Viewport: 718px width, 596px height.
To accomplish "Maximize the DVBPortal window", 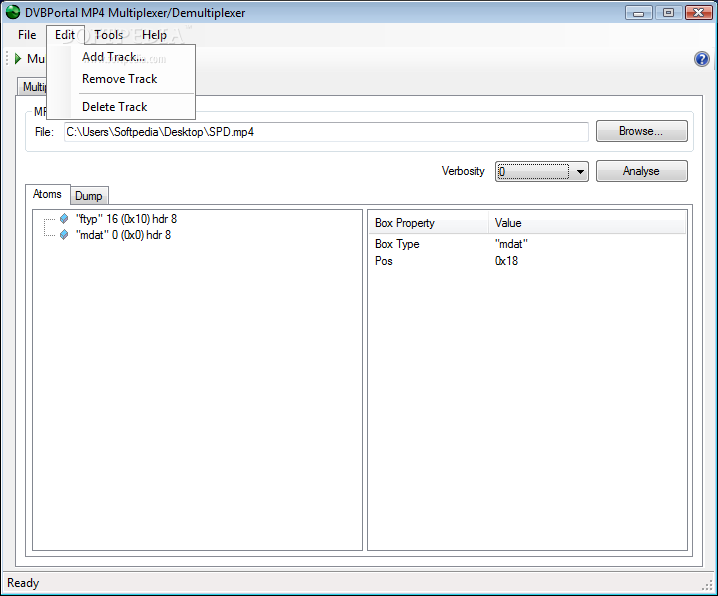I will (668, 13).
